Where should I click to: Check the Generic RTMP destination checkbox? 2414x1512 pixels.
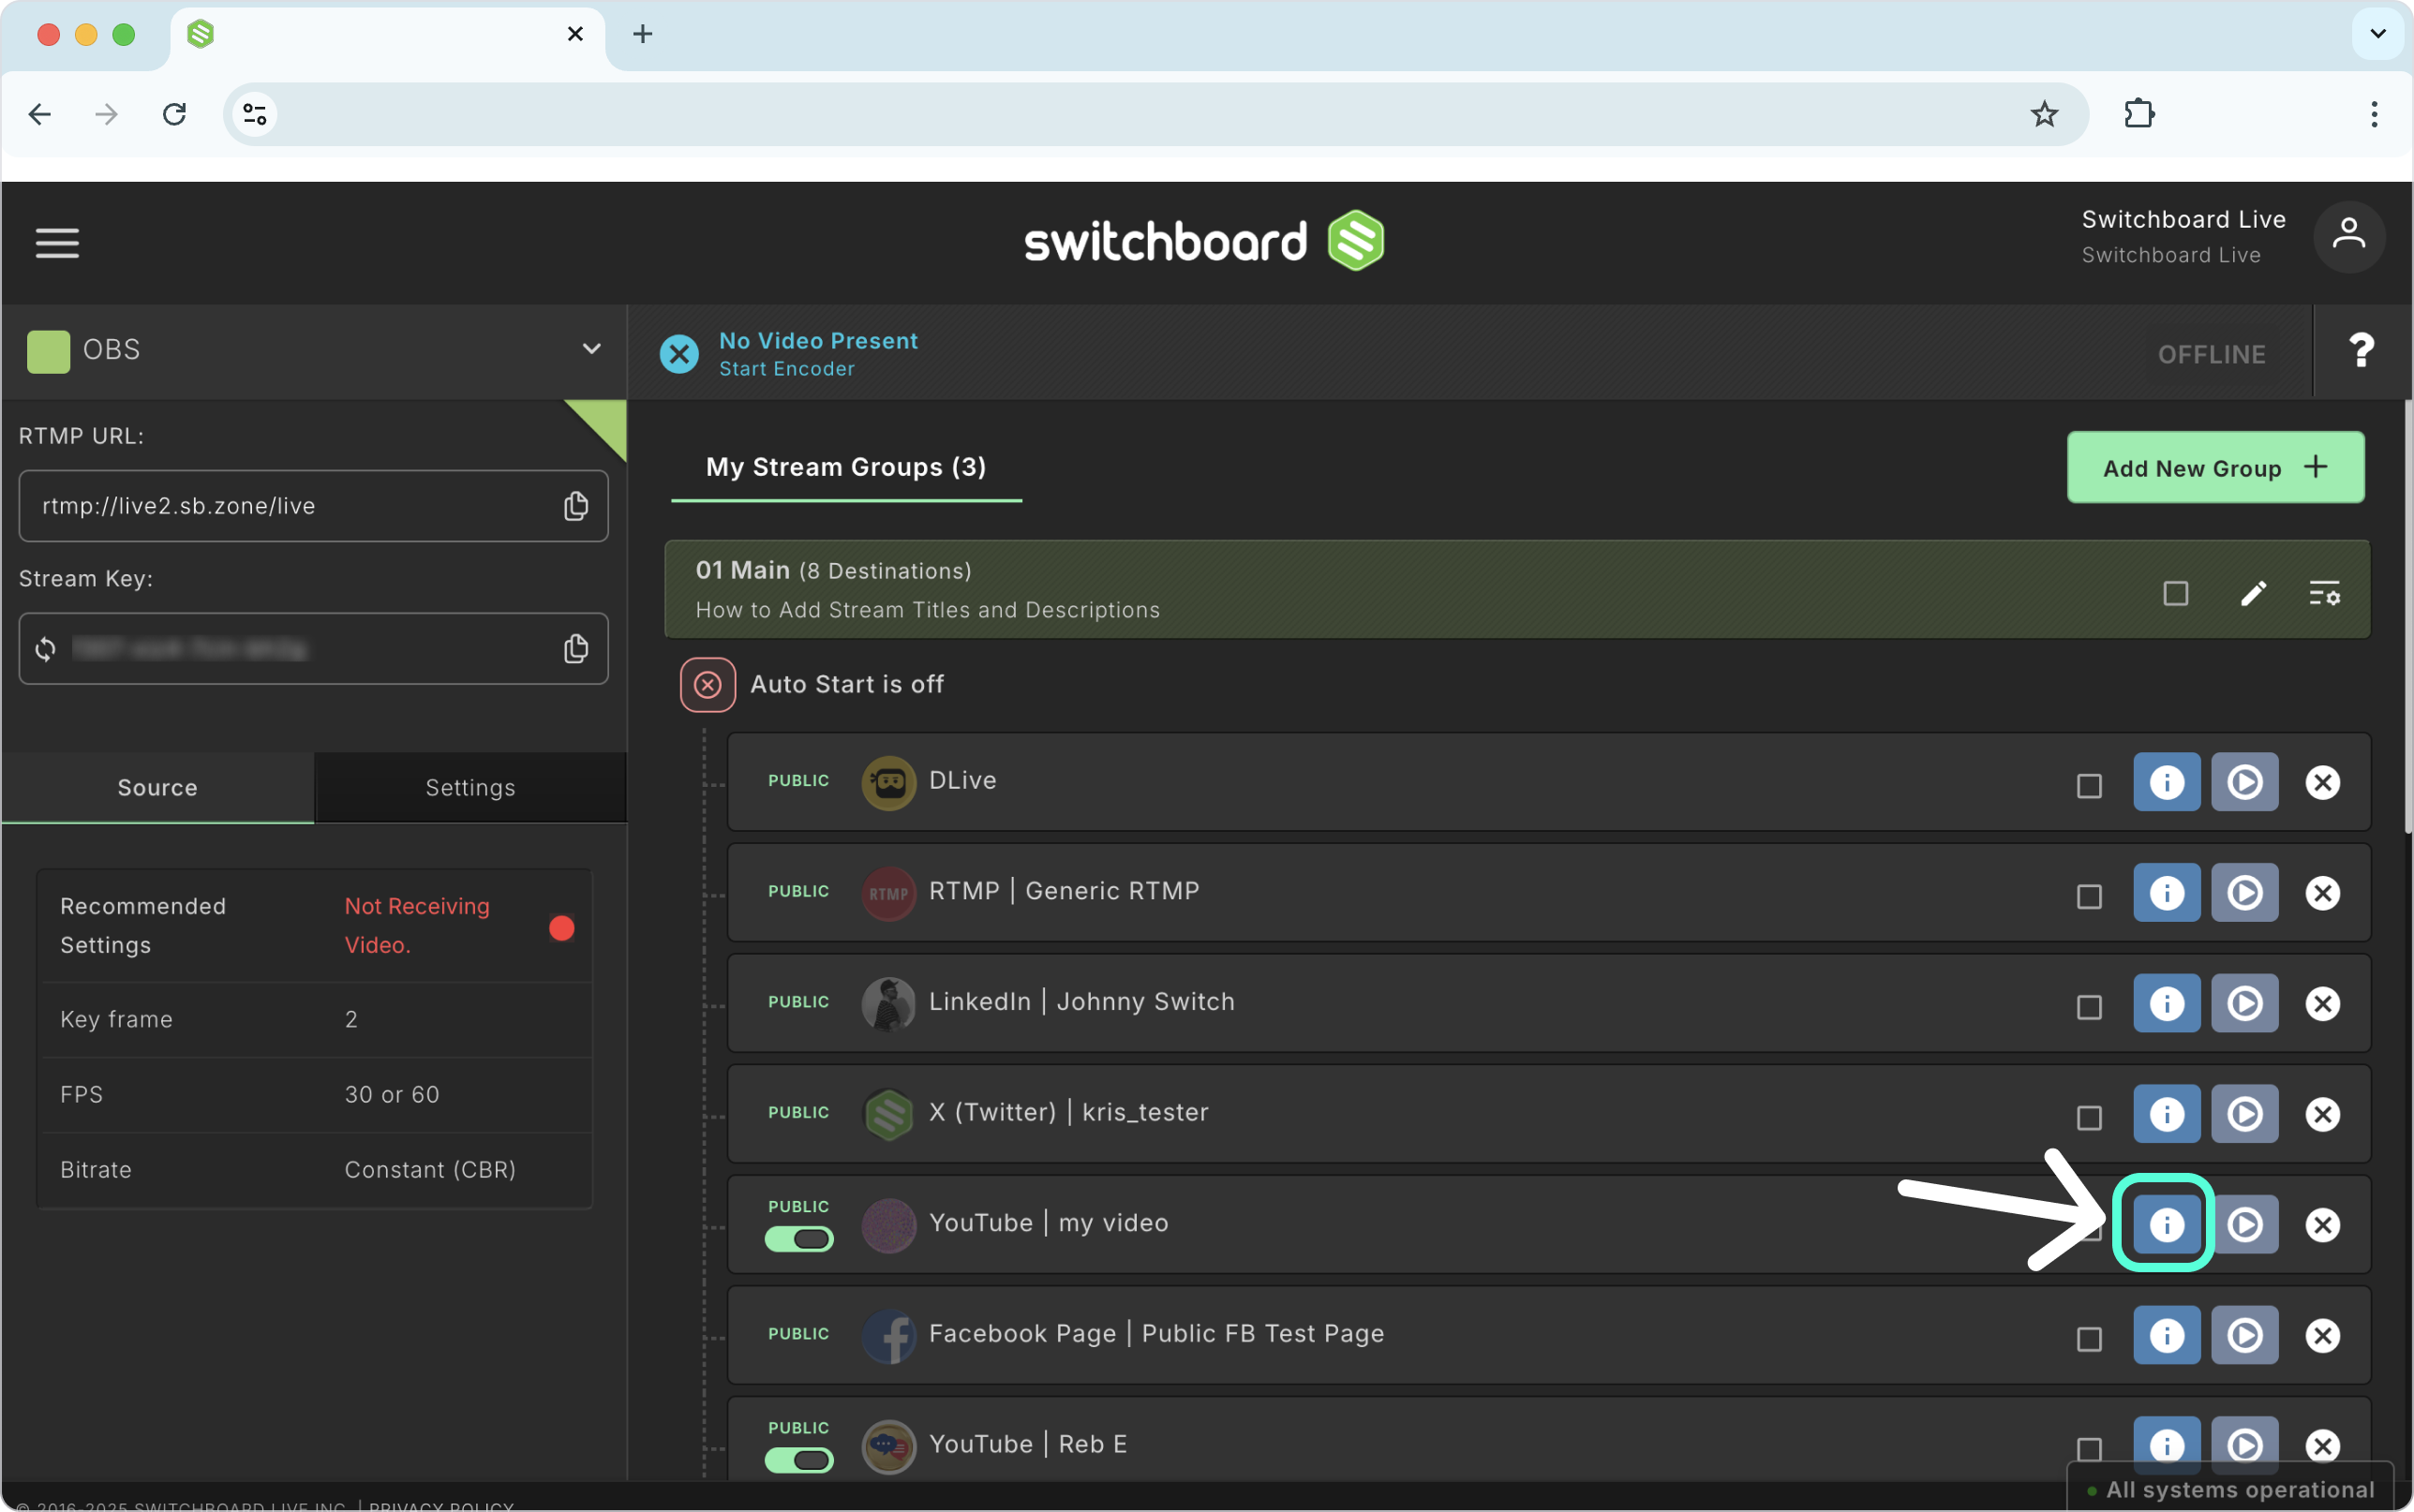2089,897
